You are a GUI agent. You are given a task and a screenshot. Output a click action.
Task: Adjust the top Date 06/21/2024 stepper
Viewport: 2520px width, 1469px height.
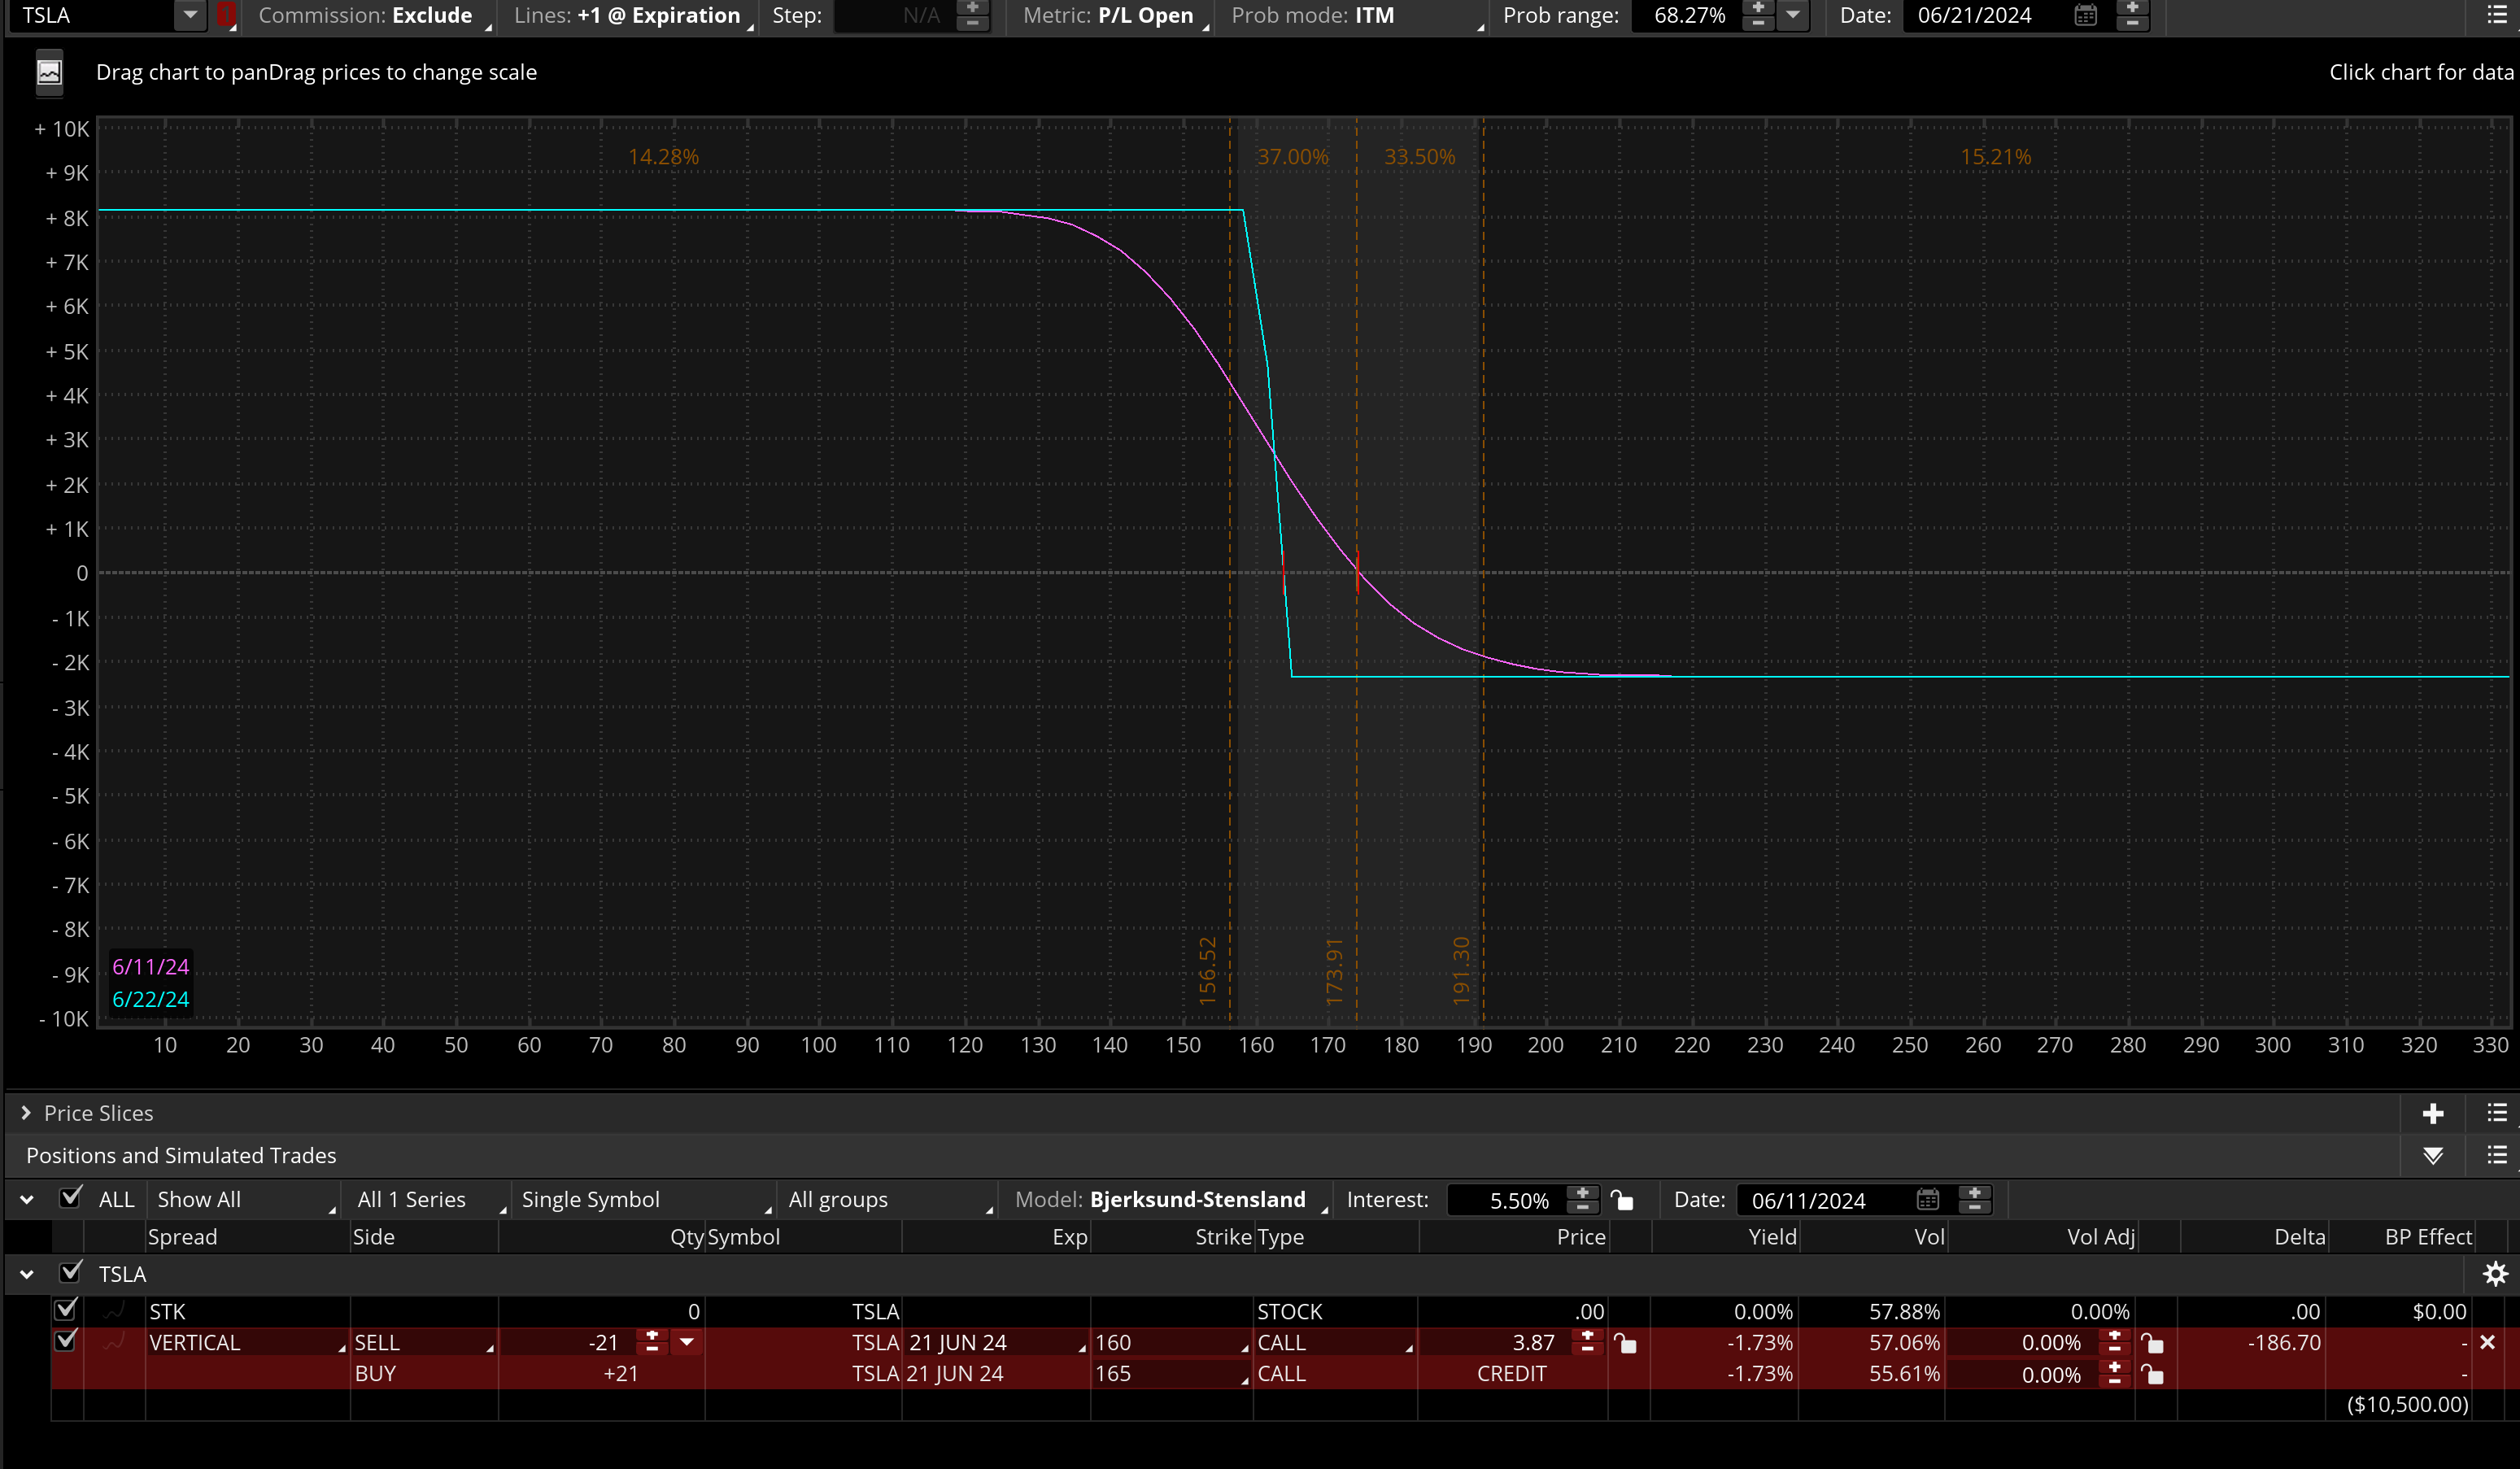click(x=2132, y=15)
